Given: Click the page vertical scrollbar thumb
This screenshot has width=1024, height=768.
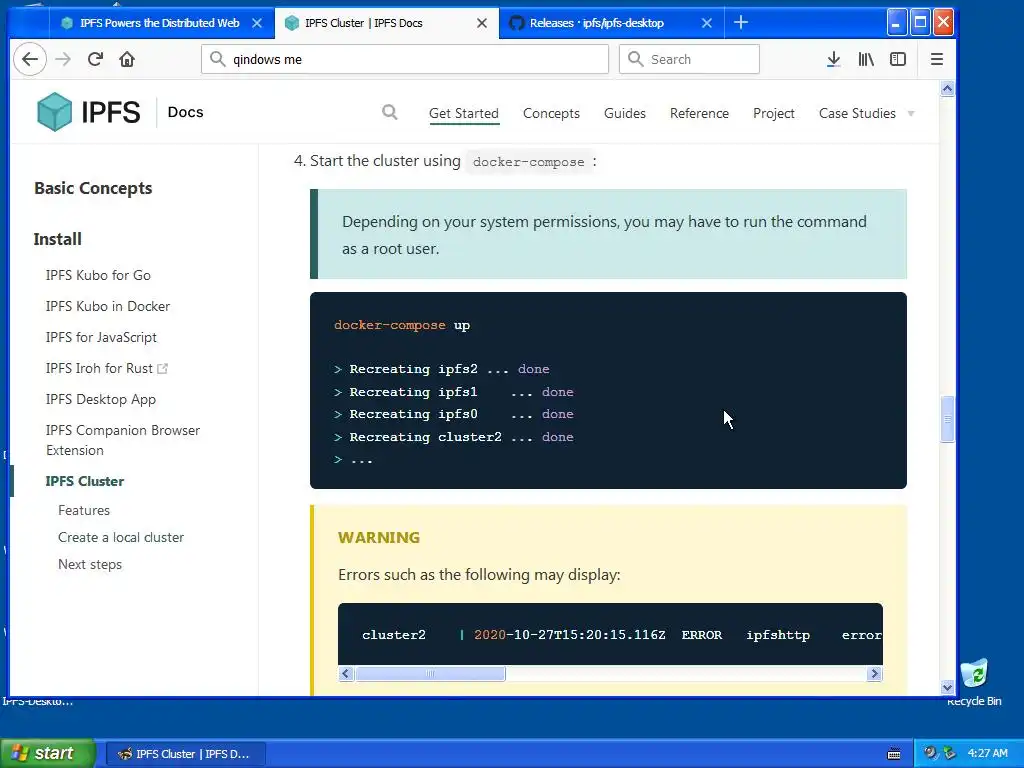Looking at the screenshot, I should [x=947, y=419].
